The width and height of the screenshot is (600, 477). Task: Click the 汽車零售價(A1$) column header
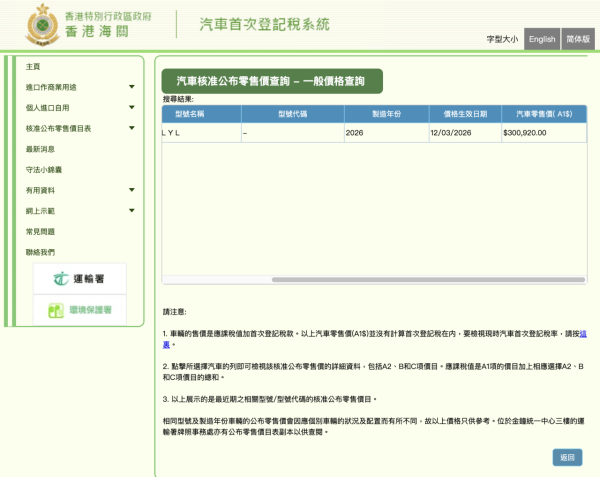point(544,114)
